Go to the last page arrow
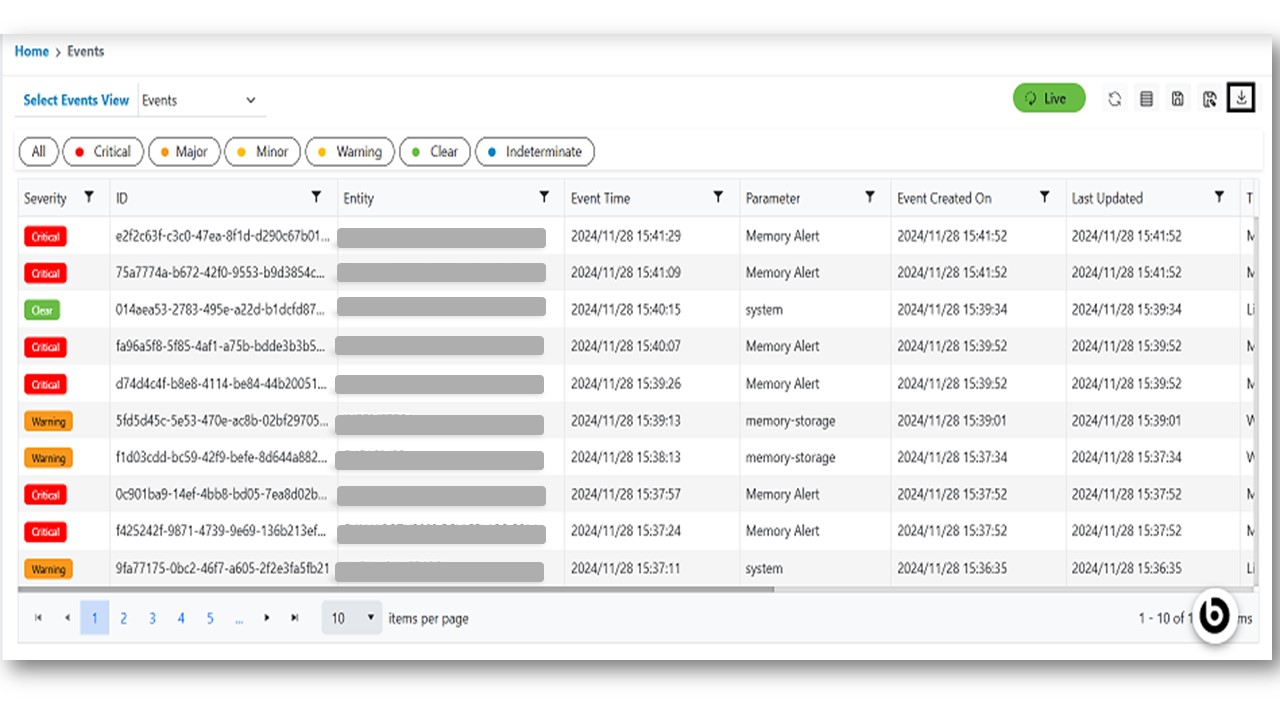 295,618
